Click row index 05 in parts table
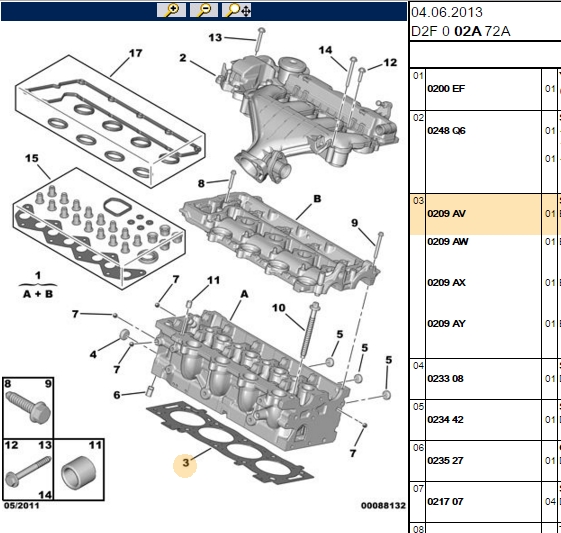This screenshot has width=561, height=533. point(418,407)
